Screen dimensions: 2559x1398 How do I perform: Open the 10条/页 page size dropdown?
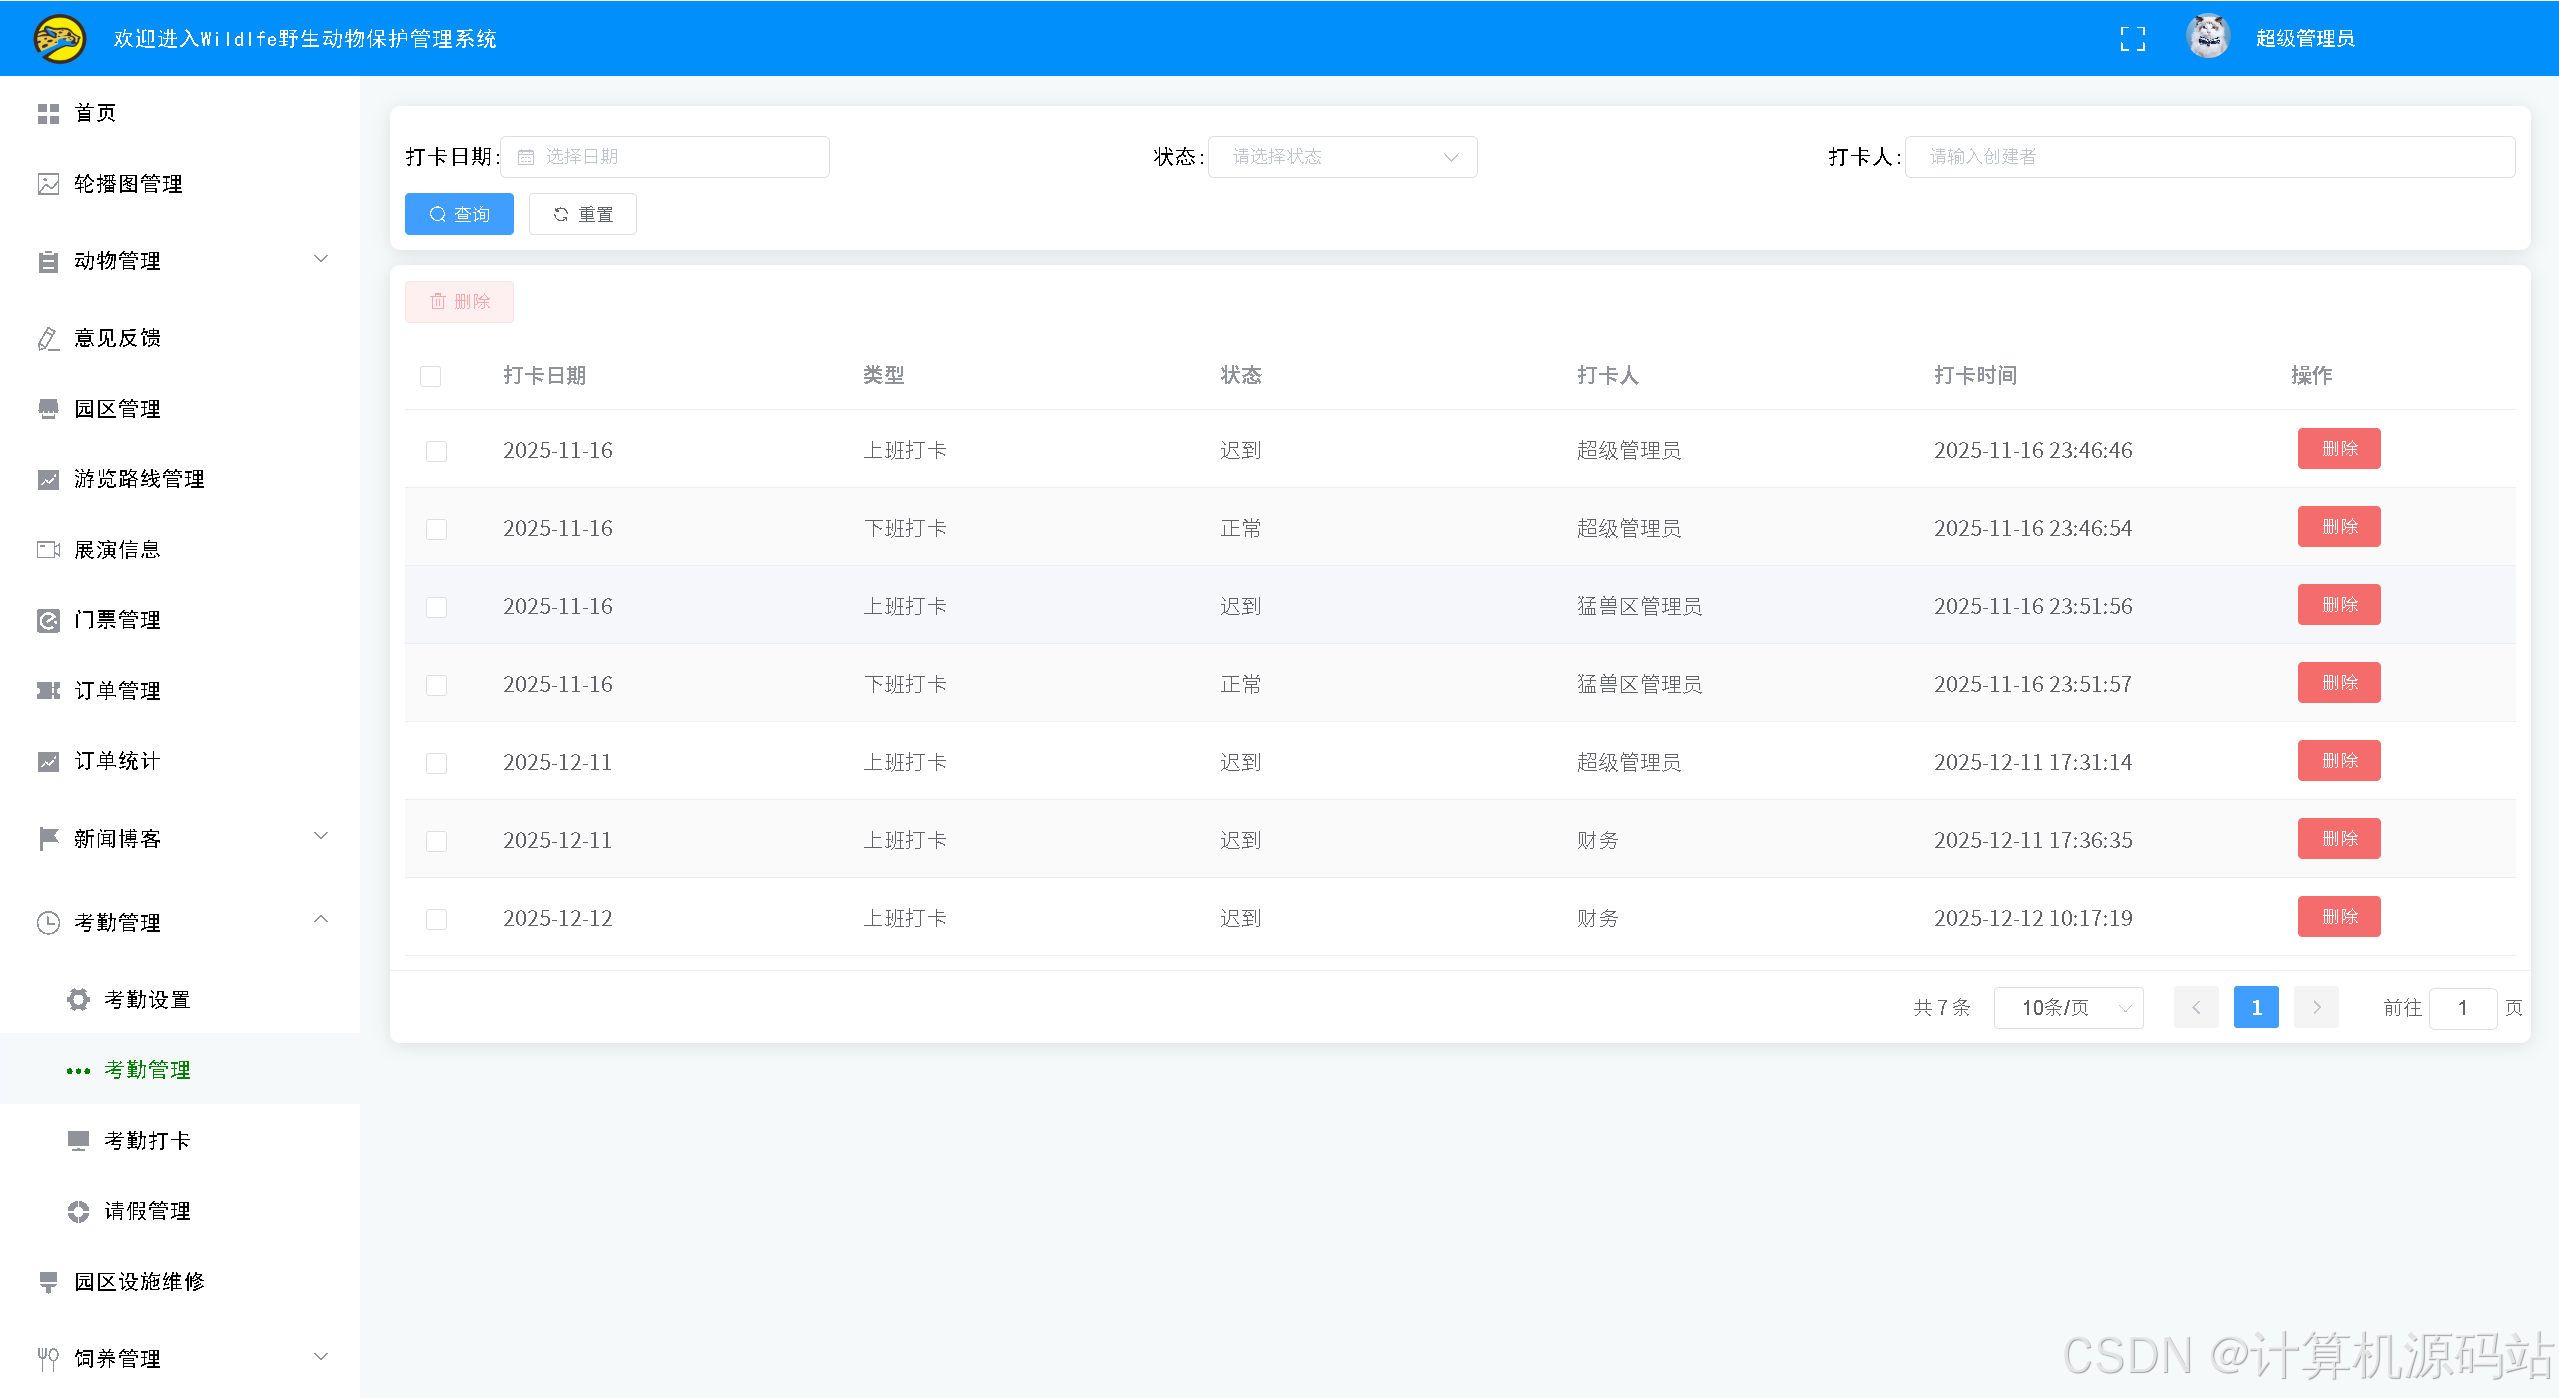[2068, 1007]
